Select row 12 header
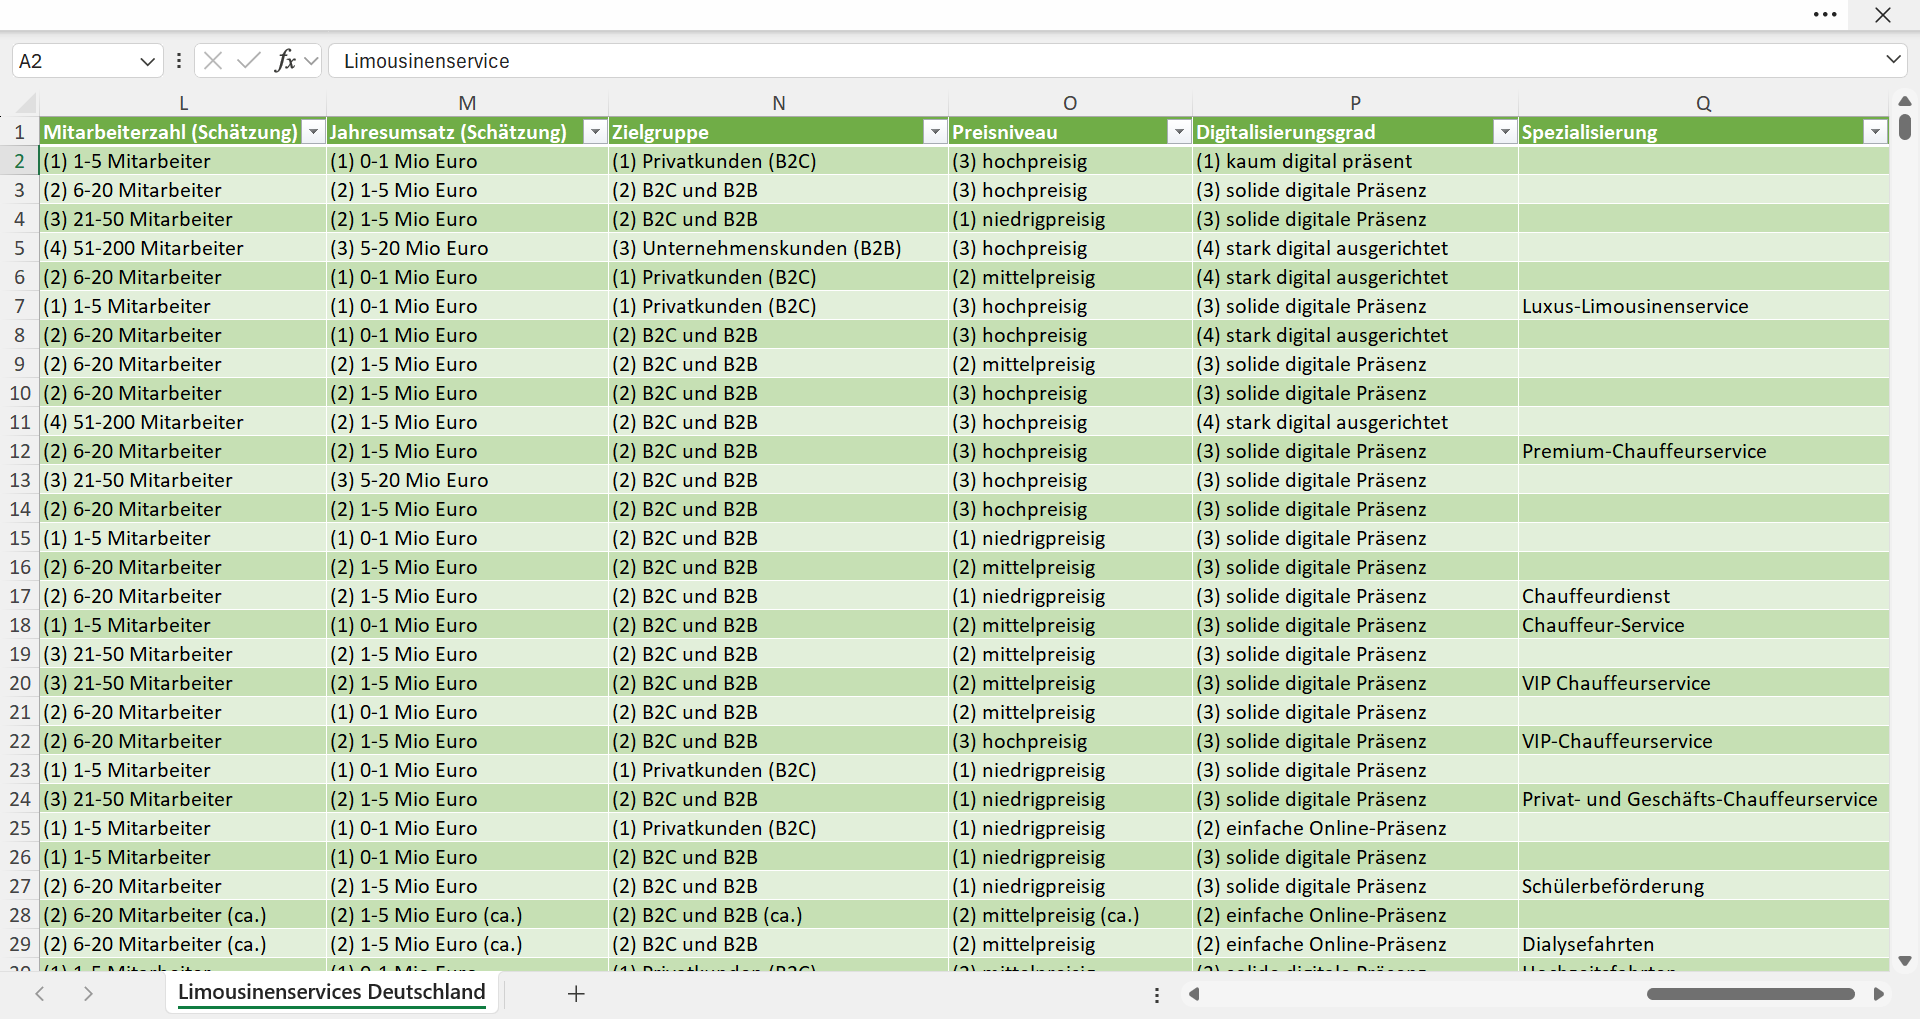Viewport: 1920px width, 1019px height. pos(19,451)
